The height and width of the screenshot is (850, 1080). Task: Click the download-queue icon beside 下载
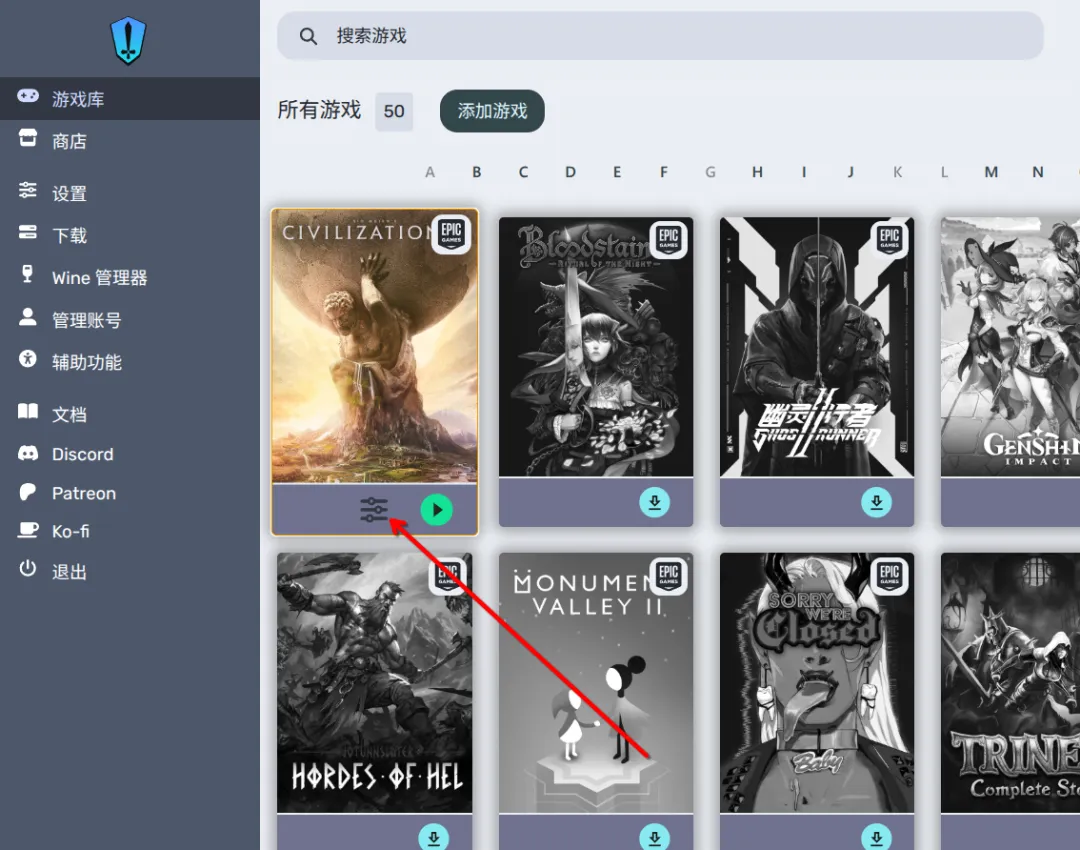pos(28,231)
